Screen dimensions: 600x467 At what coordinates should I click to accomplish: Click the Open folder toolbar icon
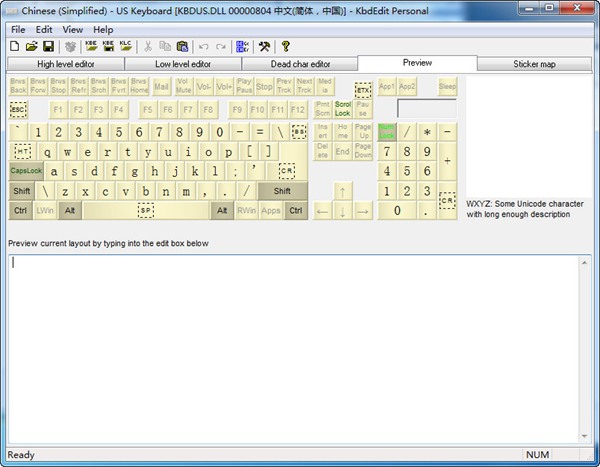pos(31,46)
